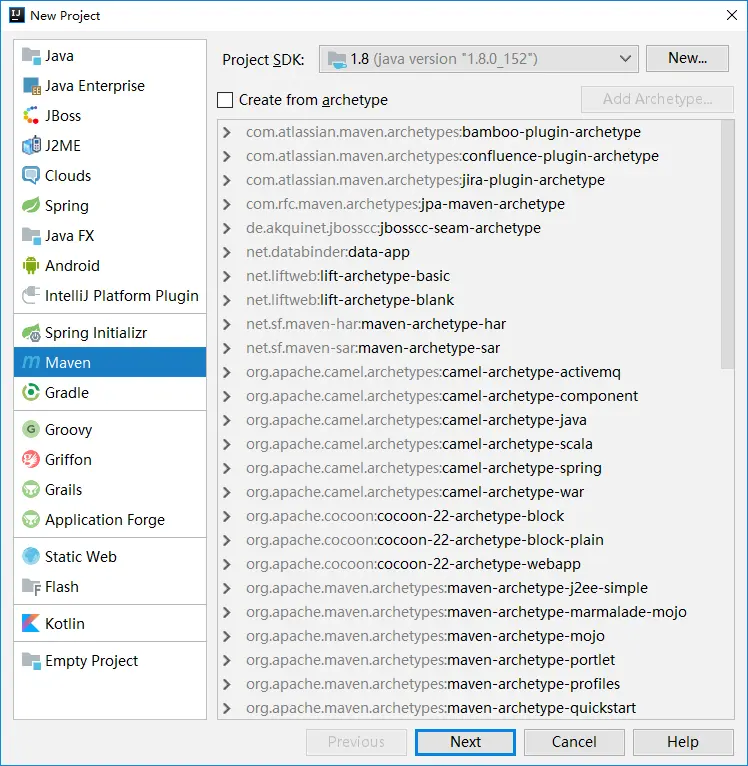Switch to the Kotlin category label
The width and height of the screenshot is (748, 766).
click(x=65, y=623)
